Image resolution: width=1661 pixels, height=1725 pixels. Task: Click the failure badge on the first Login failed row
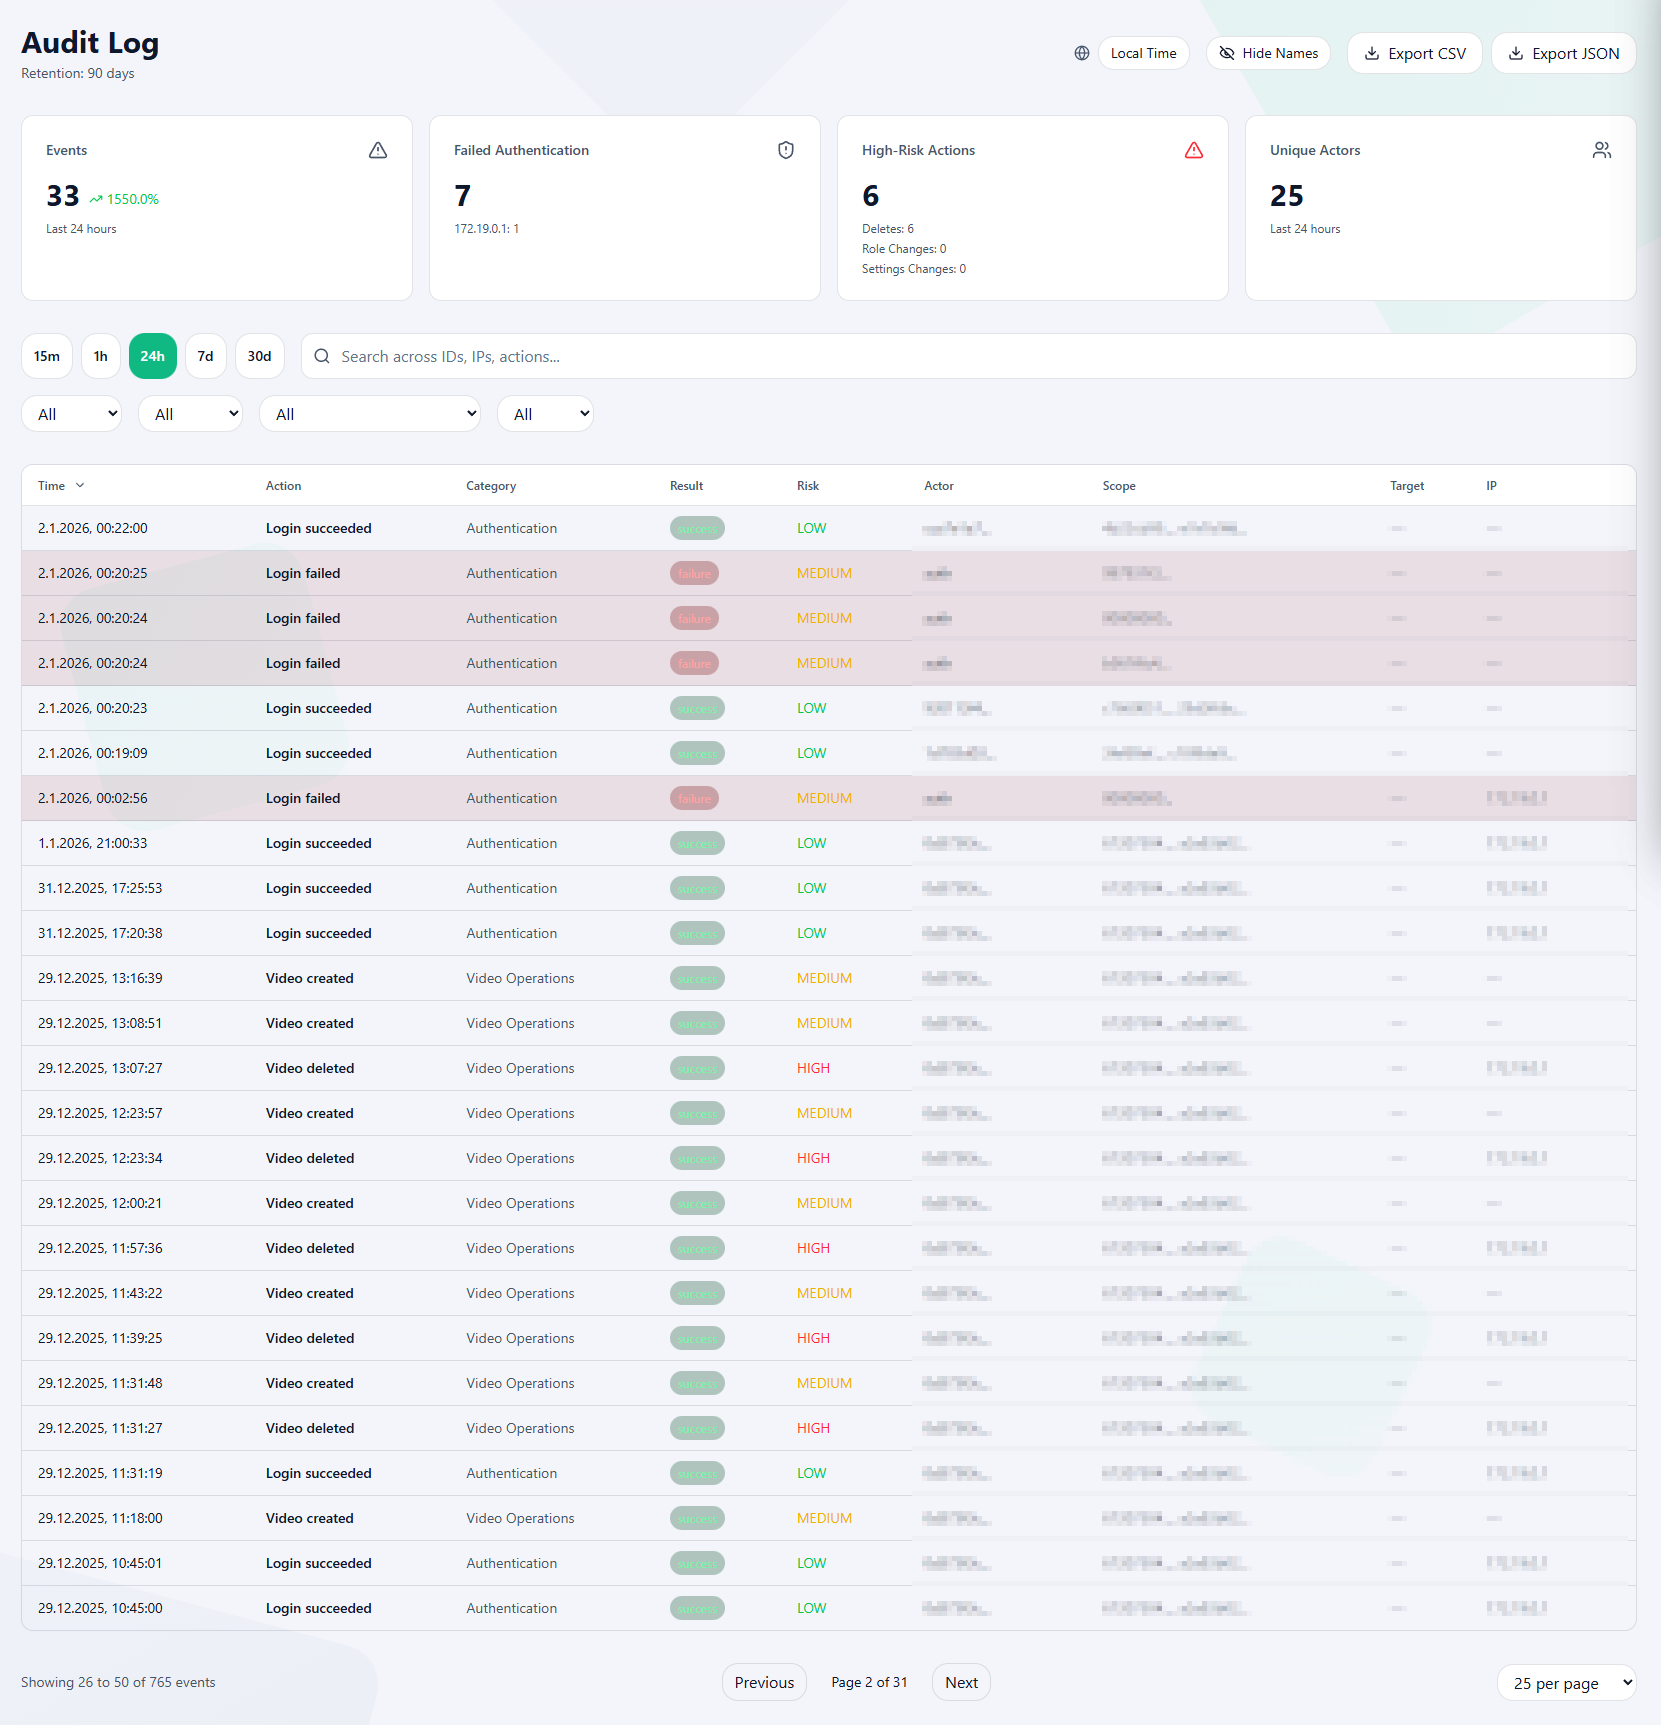click(x=694, y=573)
